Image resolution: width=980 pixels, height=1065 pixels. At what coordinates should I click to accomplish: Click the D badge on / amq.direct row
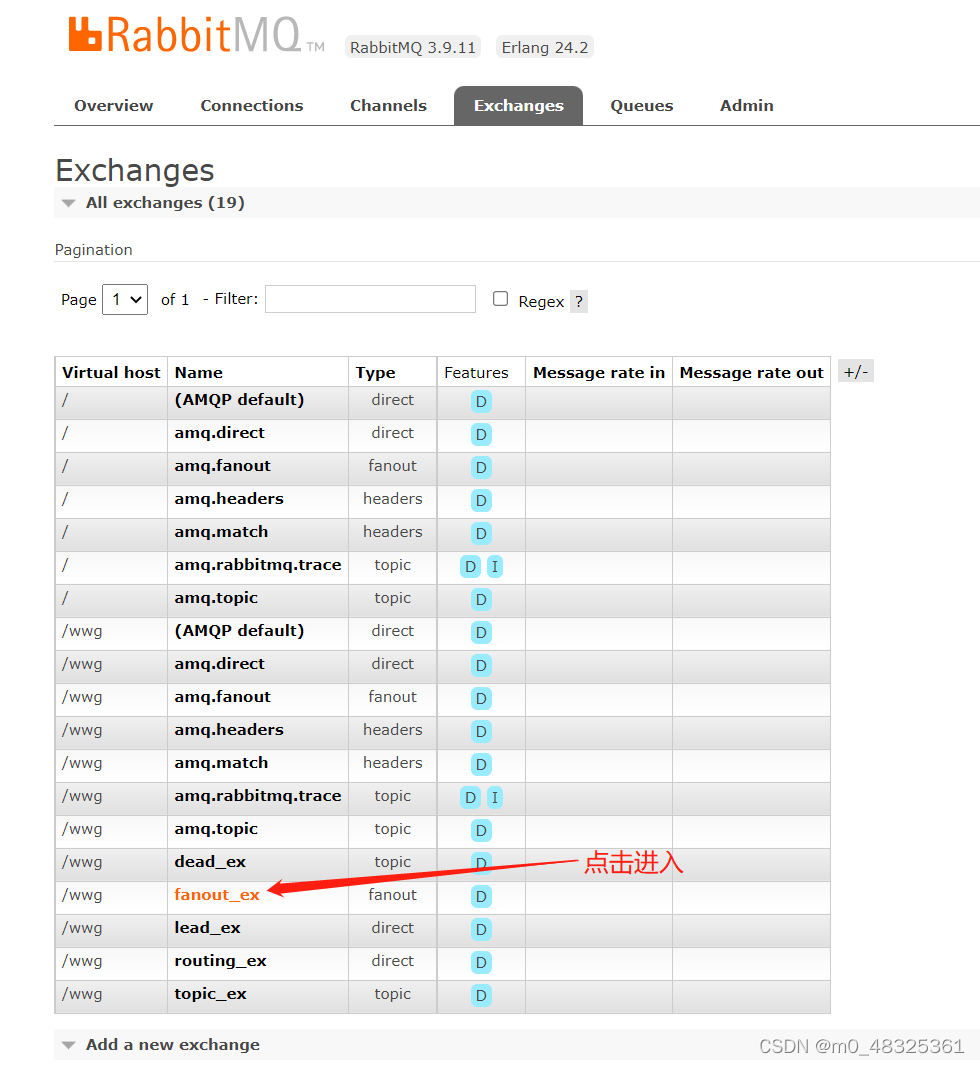[481, 435]
